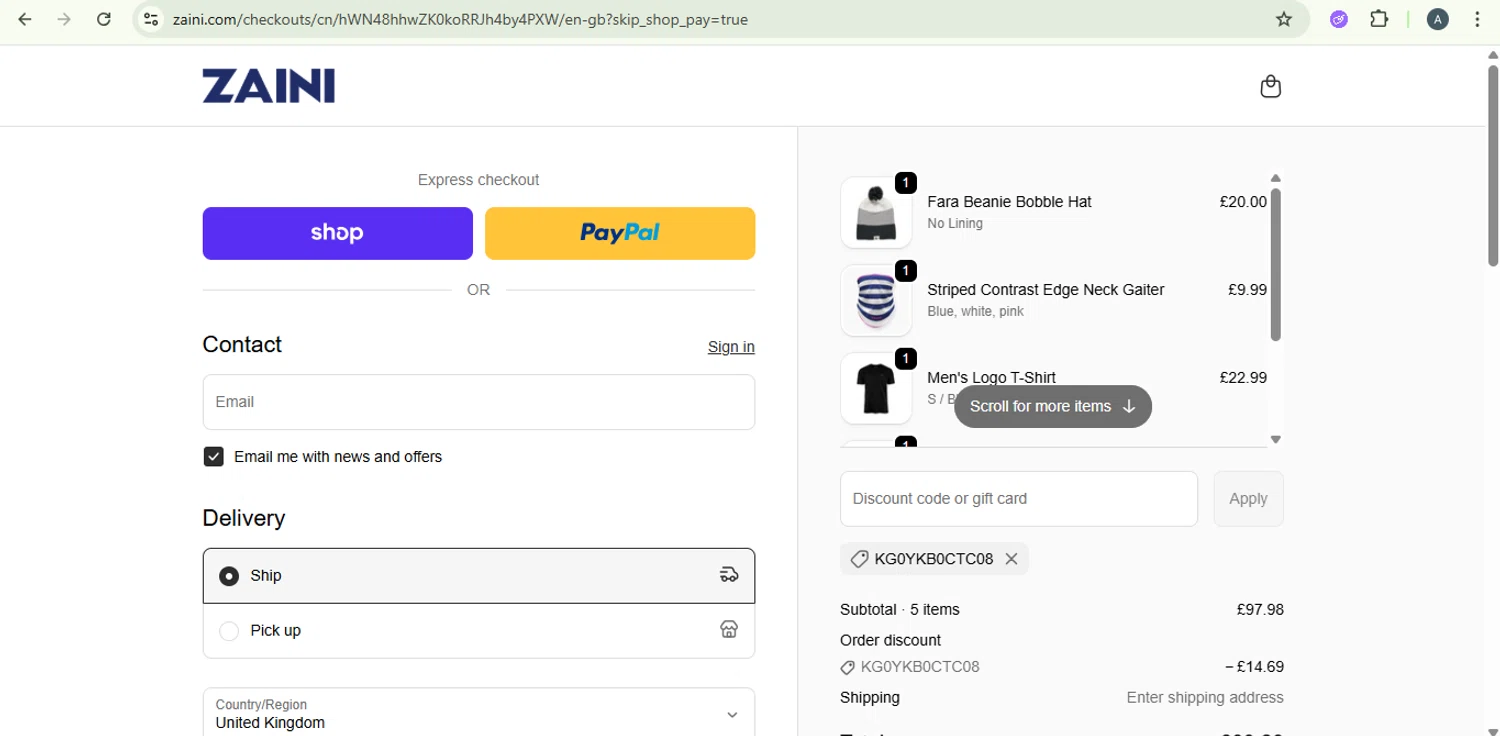1500x736 pixels.
Task: Click the Order discount label
Action: 890,640
